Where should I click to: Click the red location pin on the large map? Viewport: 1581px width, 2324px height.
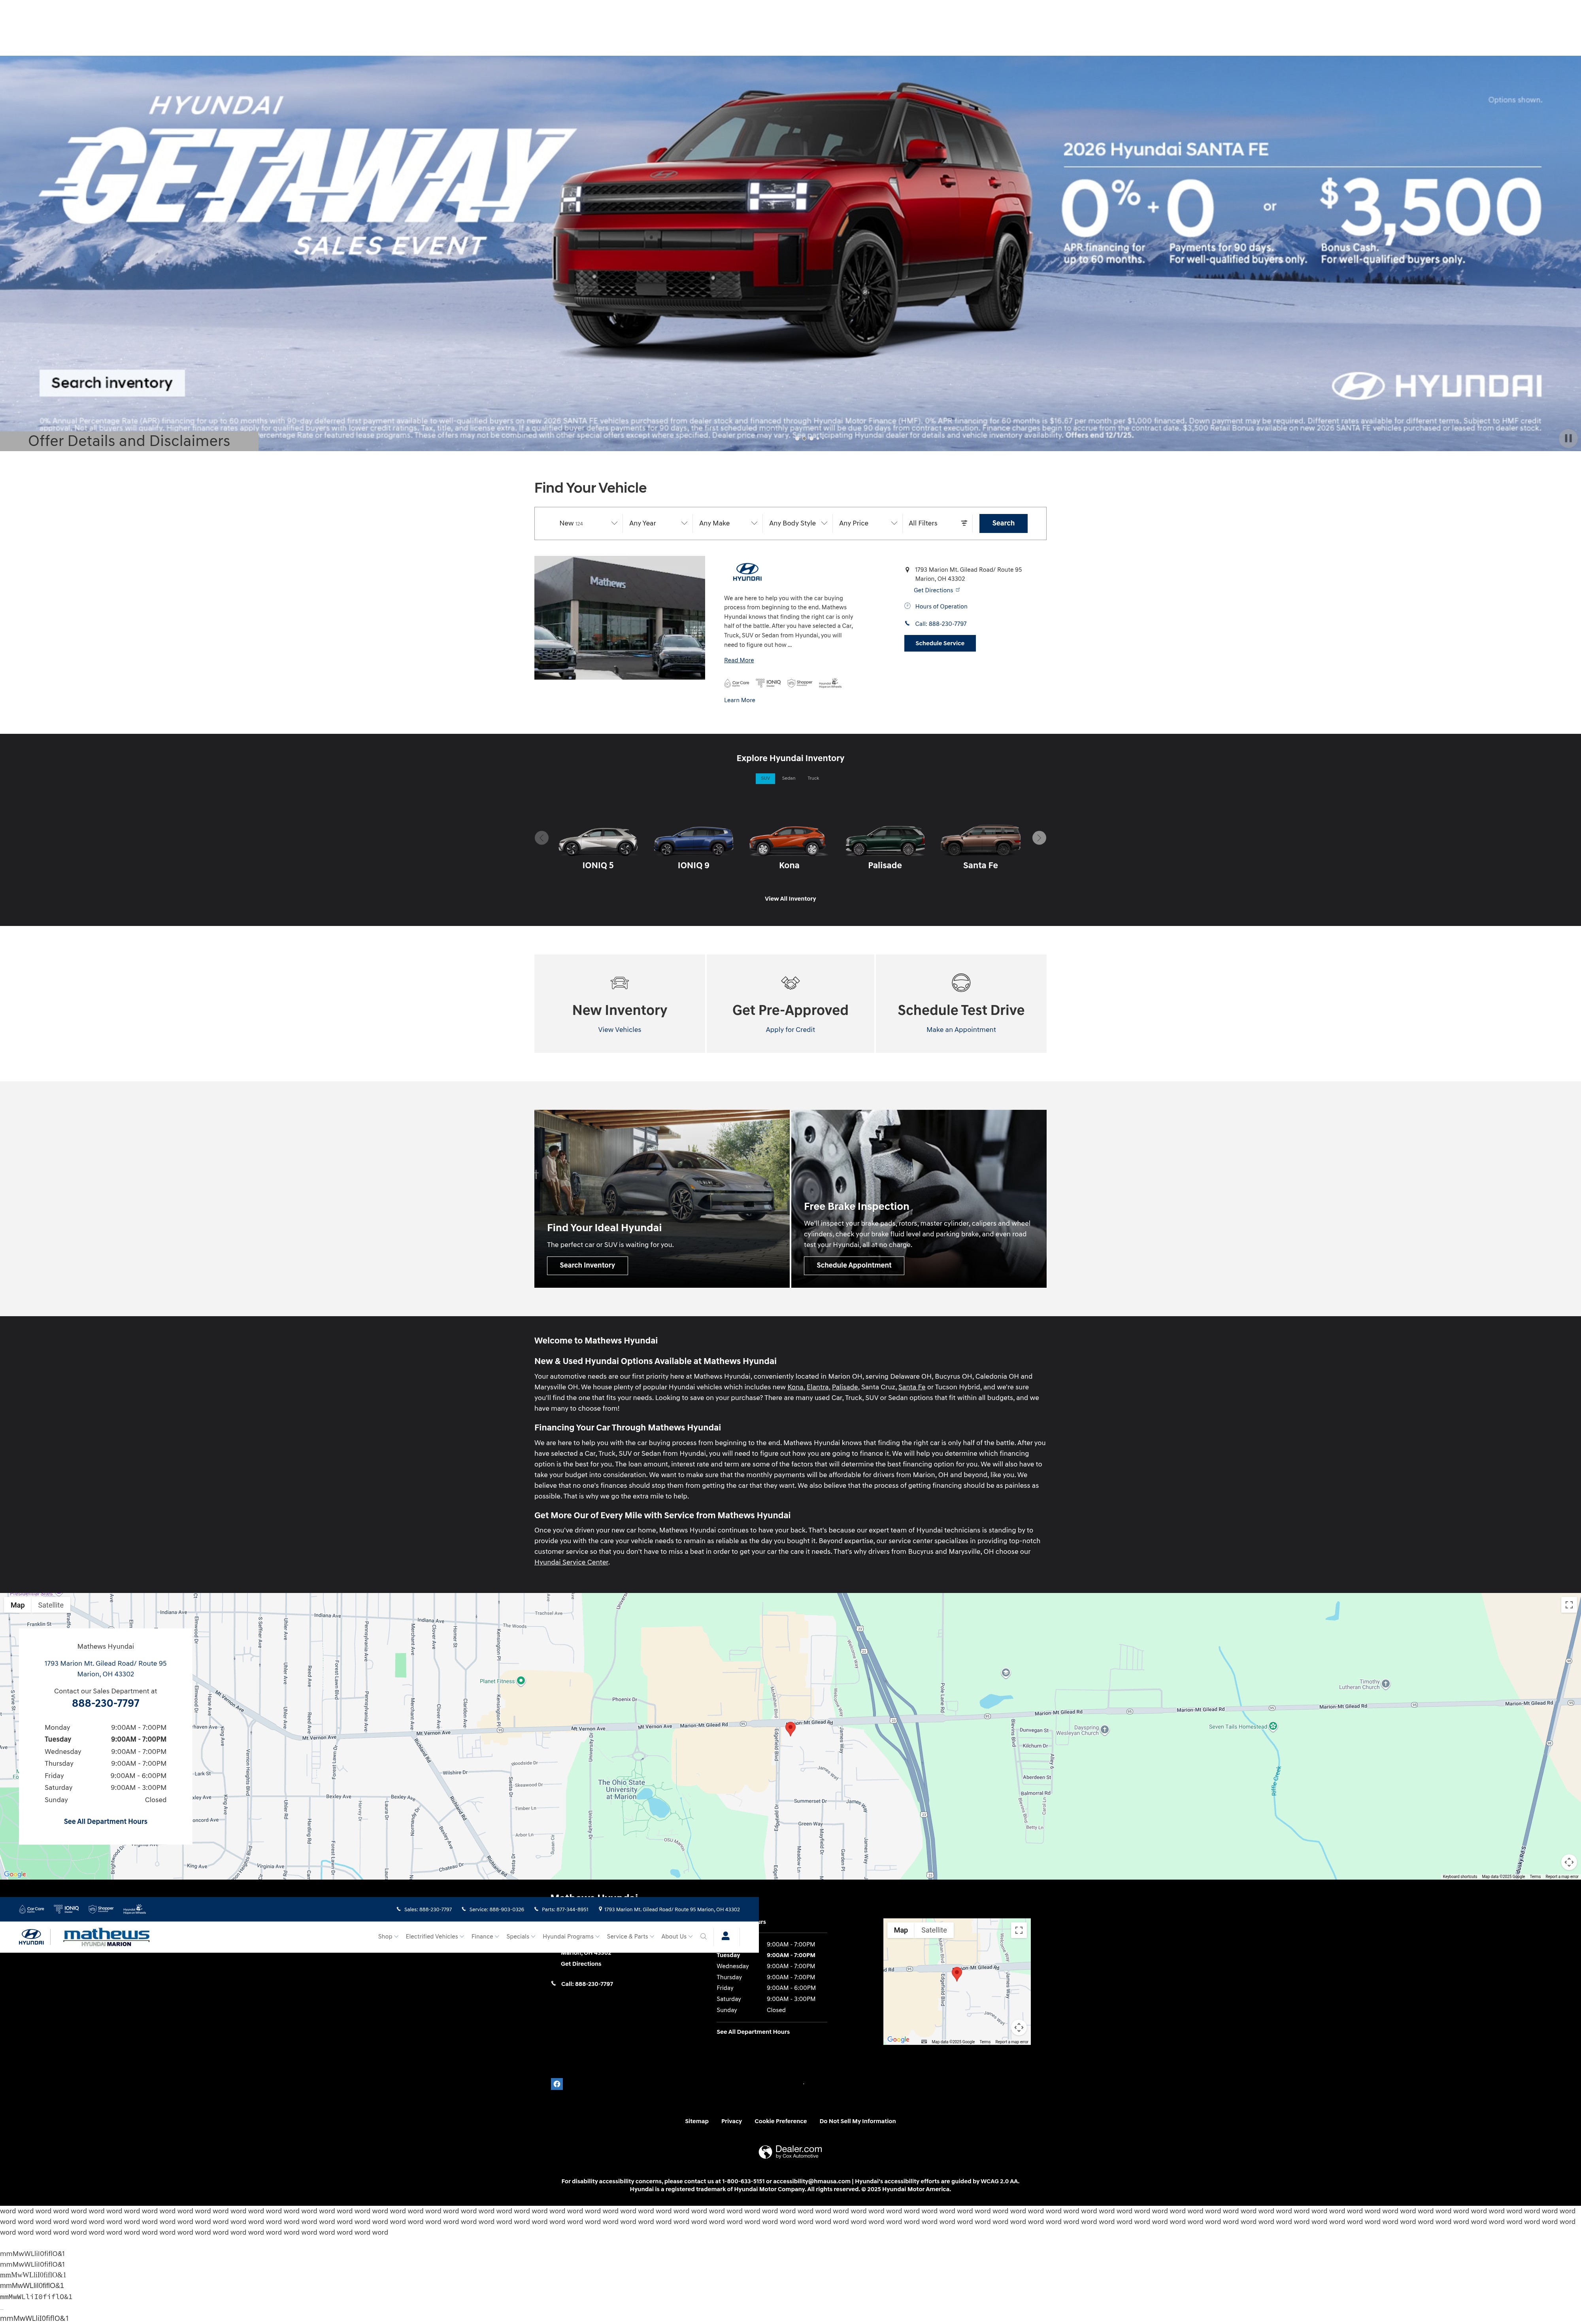tap(790, 1729)
